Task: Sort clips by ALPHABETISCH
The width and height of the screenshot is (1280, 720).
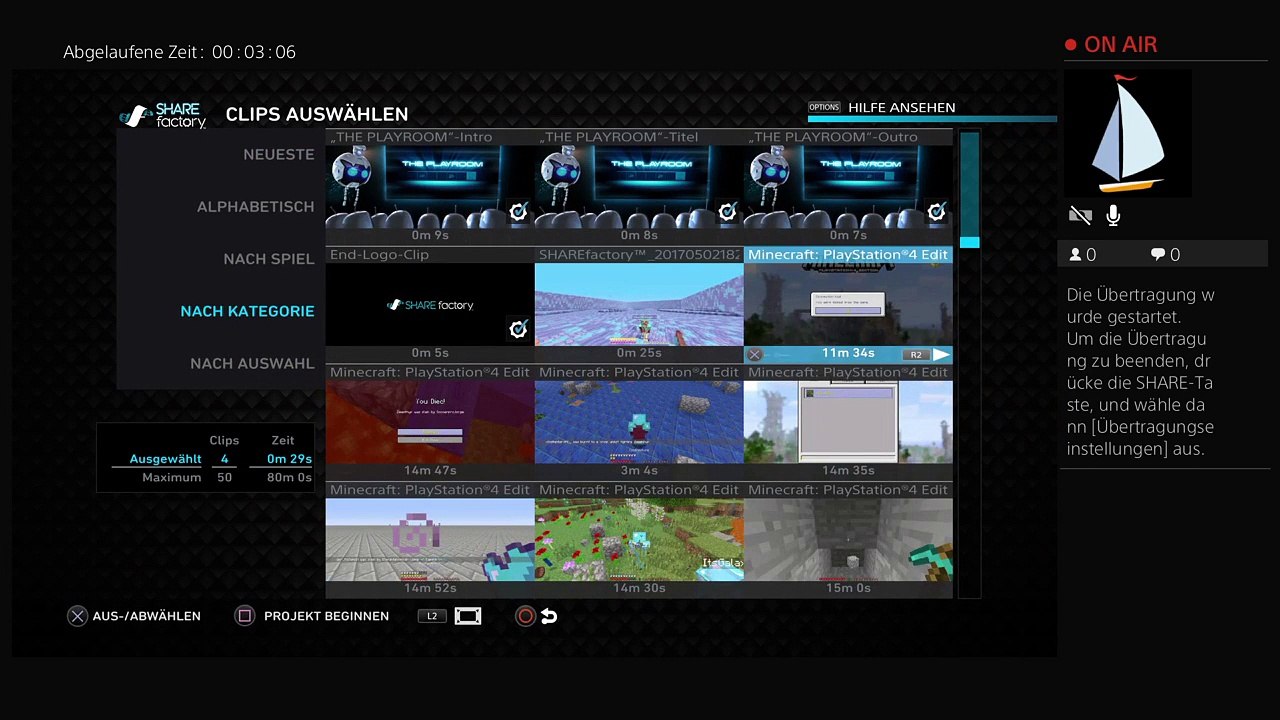Action: click(x=256, y=207)
